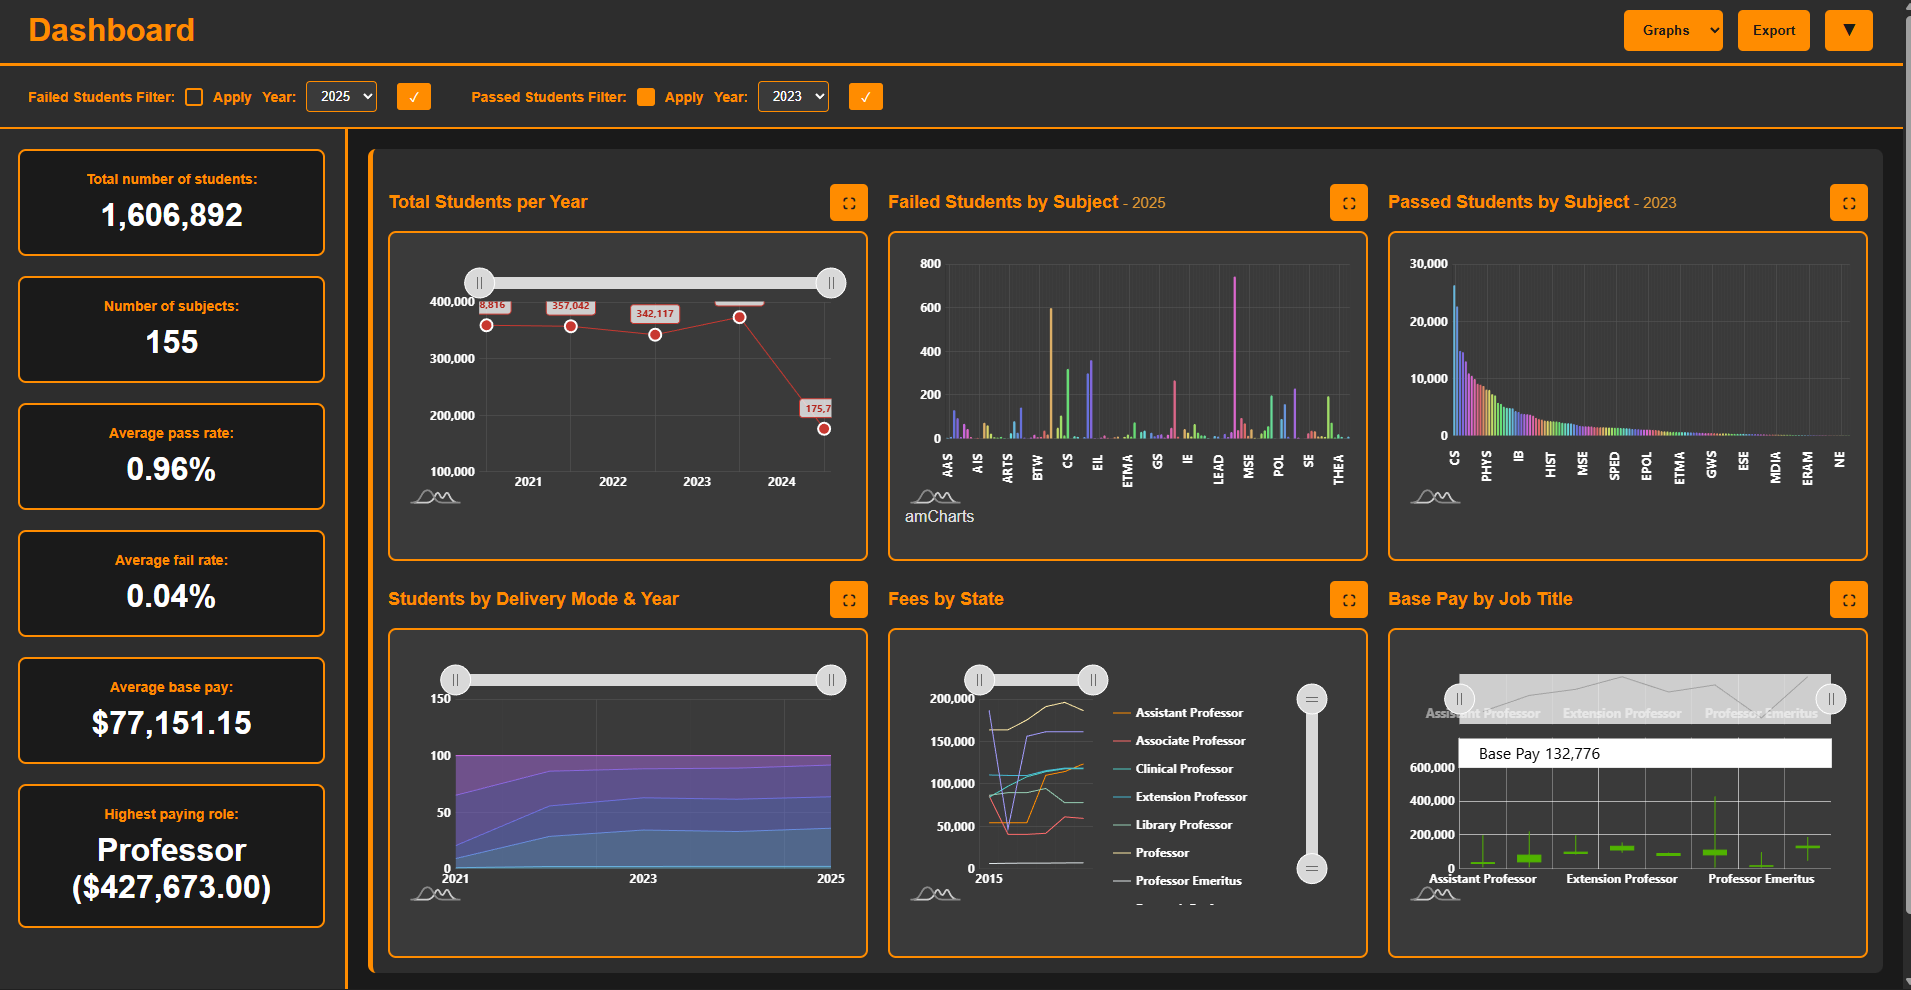Click bottom grip of Fees by State vertical scrollbar

1312,868
